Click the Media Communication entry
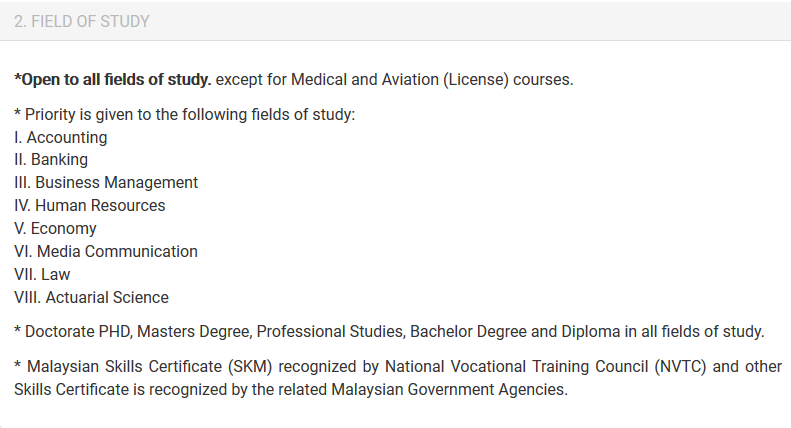The height and width of the screenshot is (428, 791). point(106,251)
